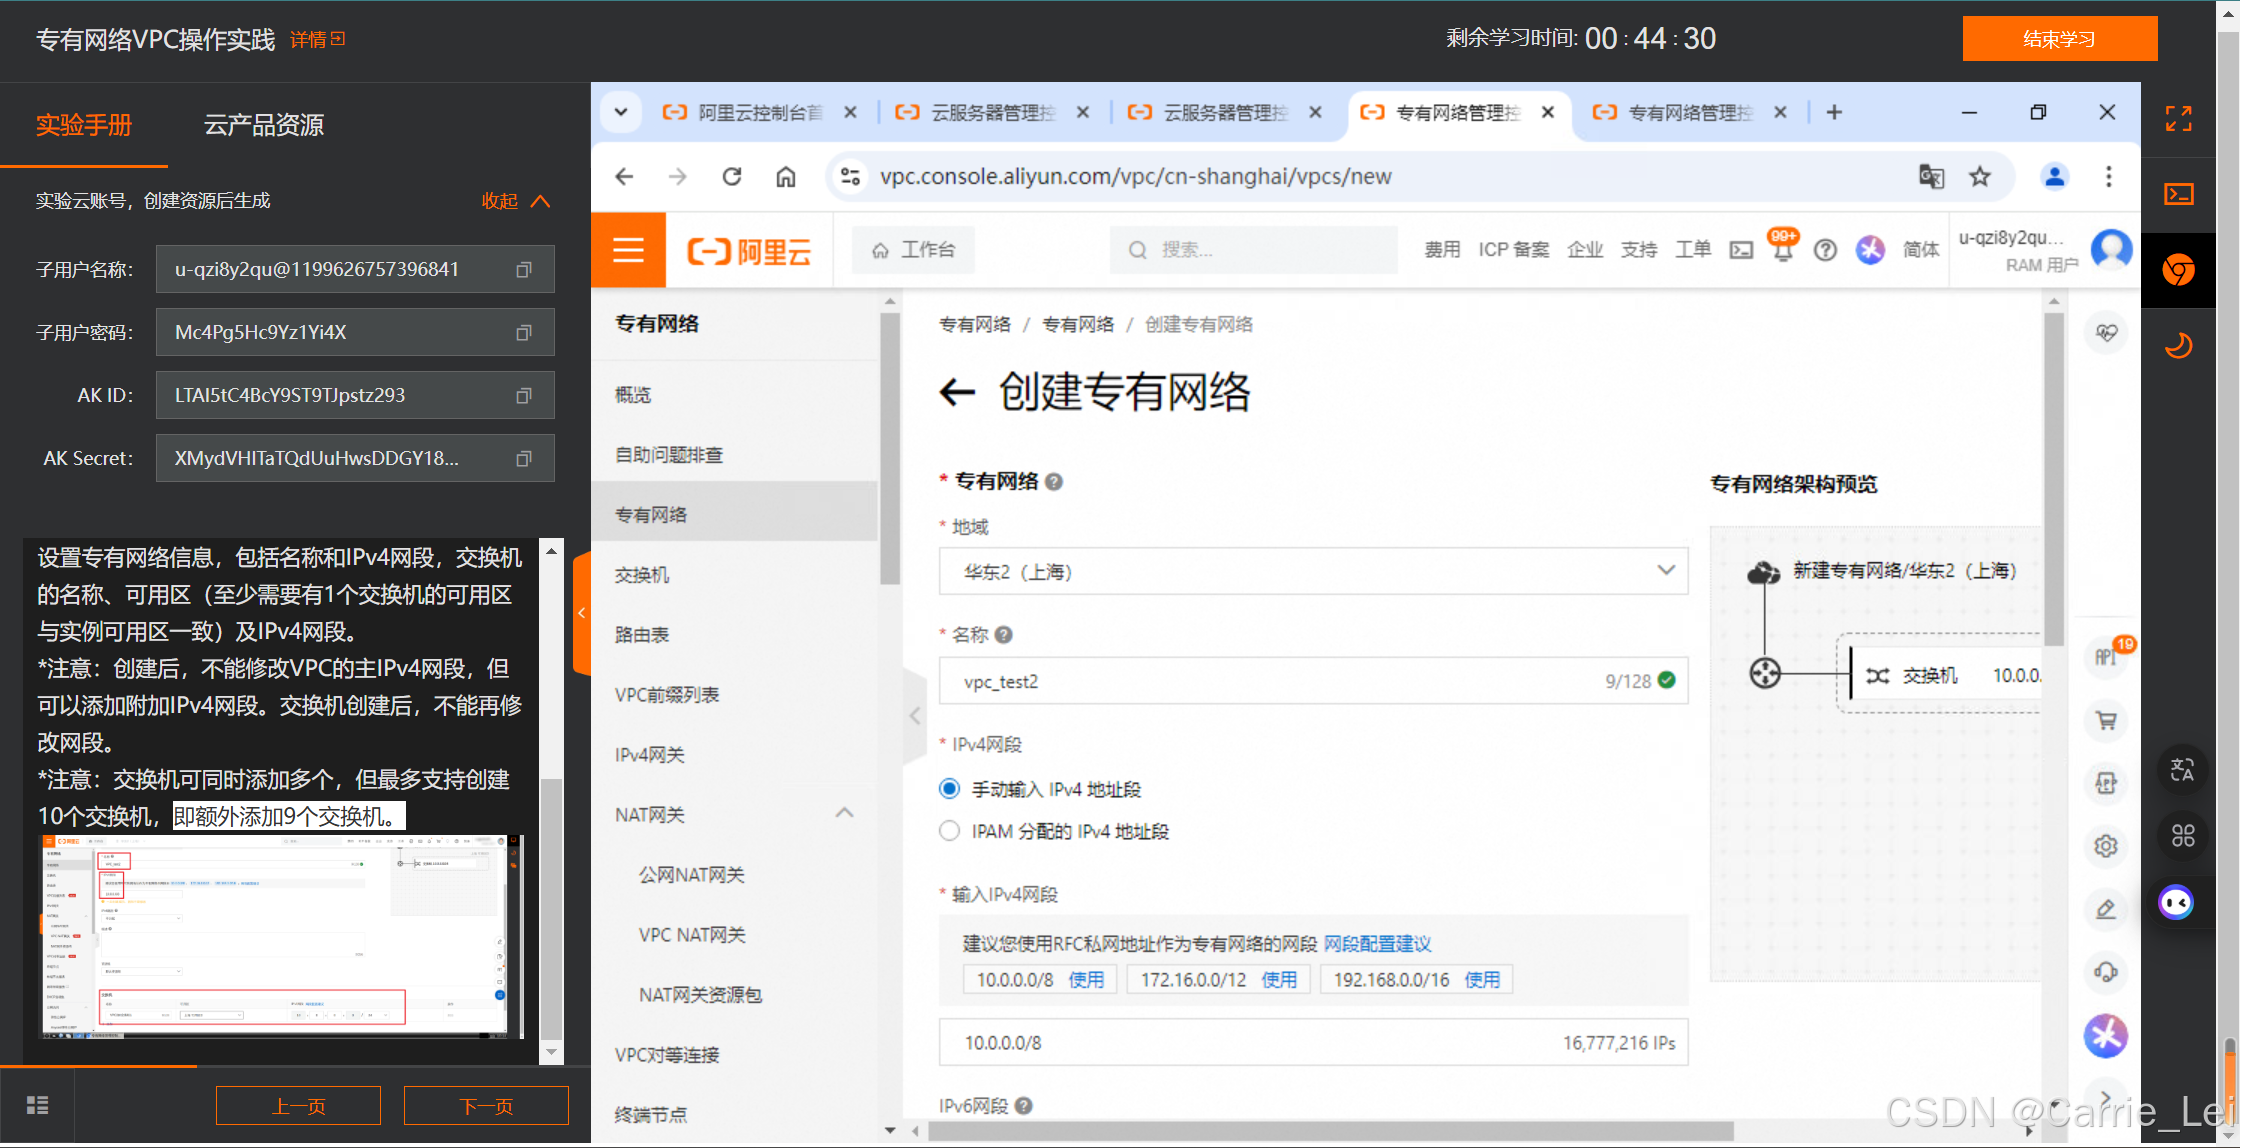Click the 工作台 button
This screenshot has height=1148, width=2241.
(913, 250)
